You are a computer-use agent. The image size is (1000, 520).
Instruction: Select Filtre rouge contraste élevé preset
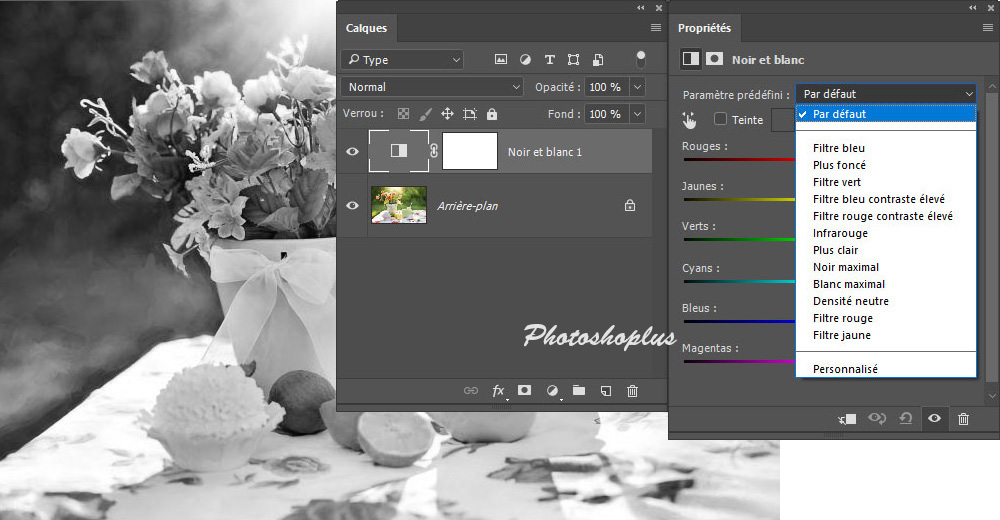tap(882, 216)
